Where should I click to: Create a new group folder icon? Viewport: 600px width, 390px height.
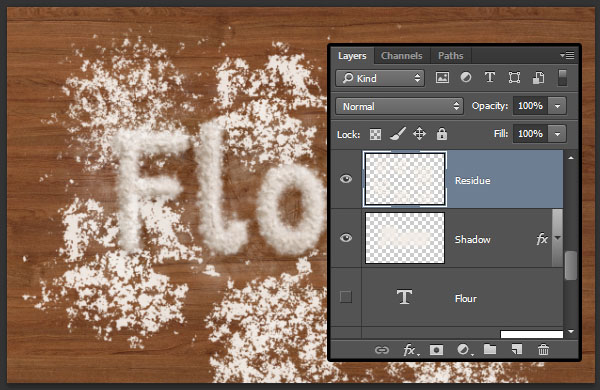click(490, 349)
